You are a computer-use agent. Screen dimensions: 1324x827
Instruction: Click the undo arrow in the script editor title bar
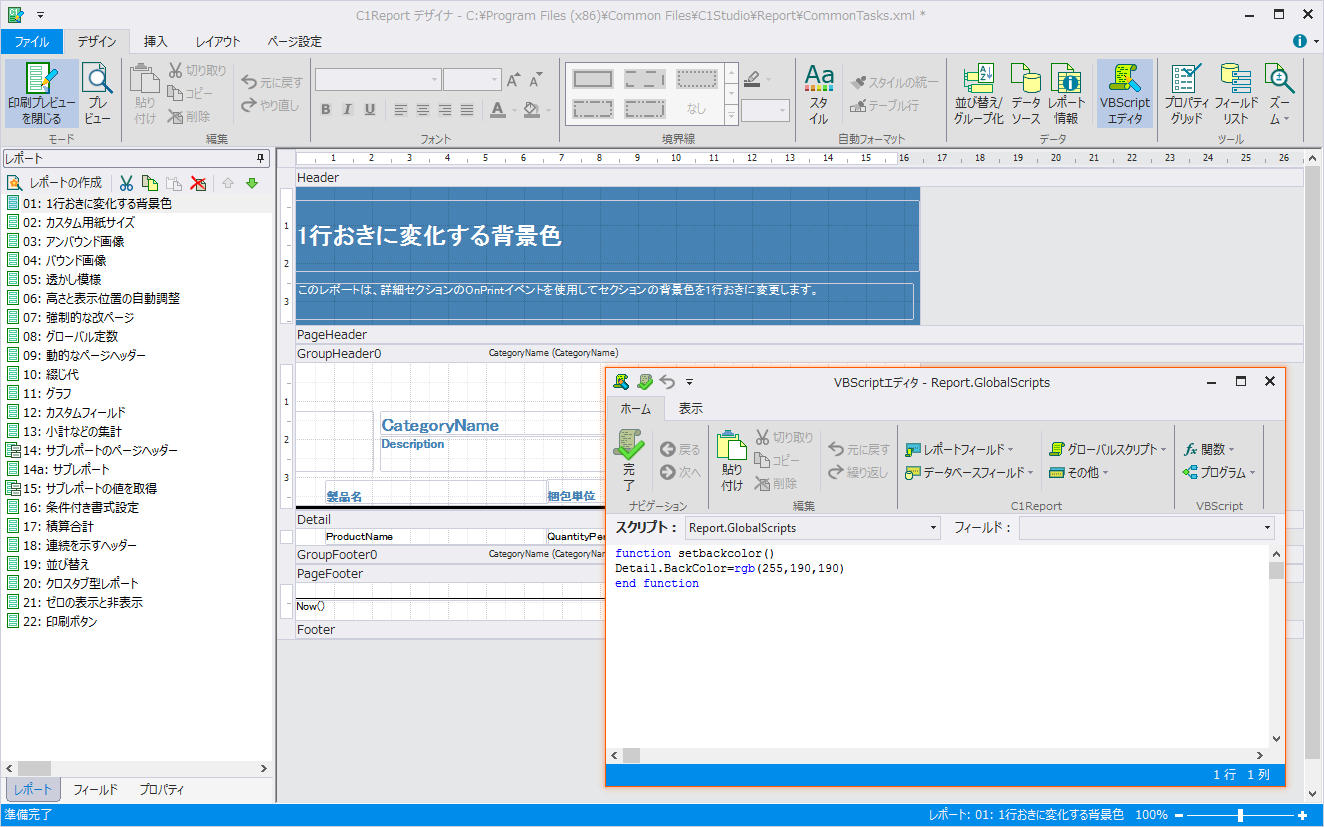pyautogui.click(x=667, y=382)
